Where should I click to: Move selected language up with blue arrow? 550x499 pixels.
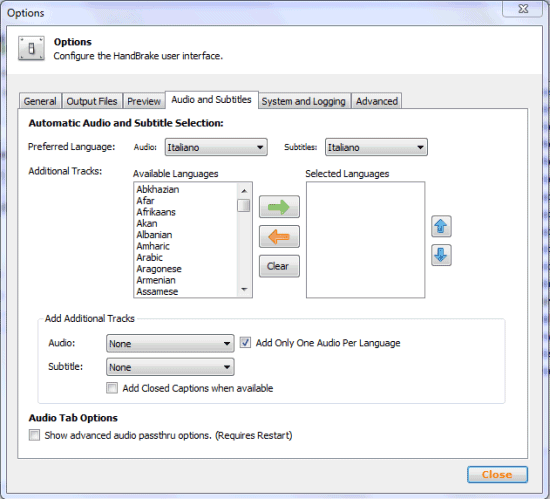tap(441, 227)
